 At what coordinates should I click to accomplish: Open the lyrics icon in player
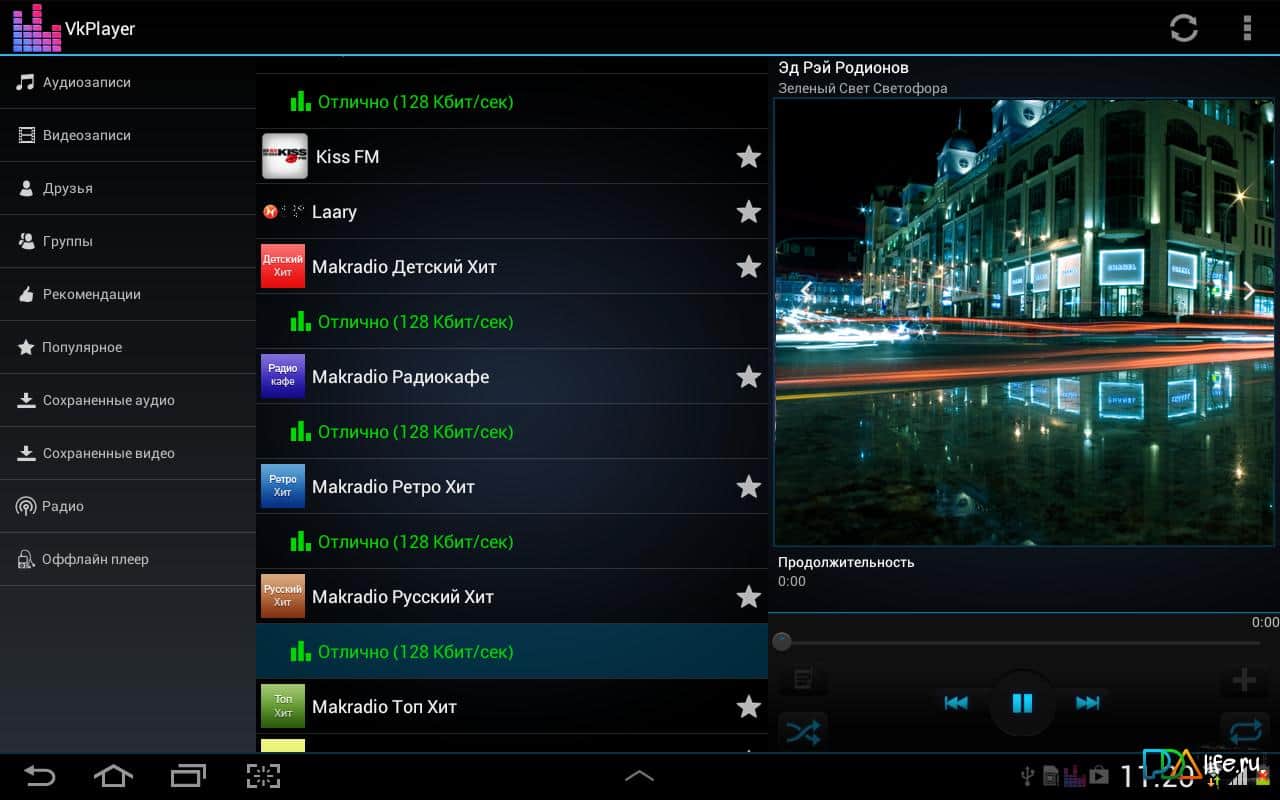coord(802,681)
